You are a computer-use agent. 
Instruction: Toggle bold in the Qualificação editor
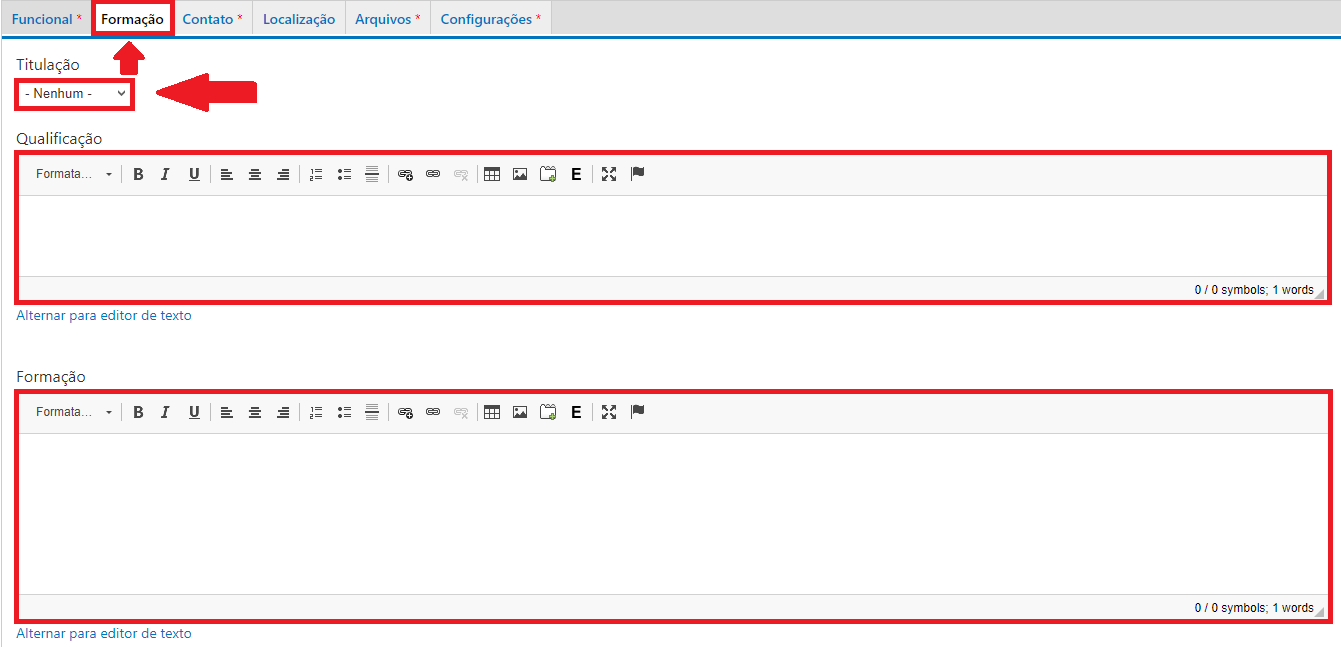pos(138,174)
